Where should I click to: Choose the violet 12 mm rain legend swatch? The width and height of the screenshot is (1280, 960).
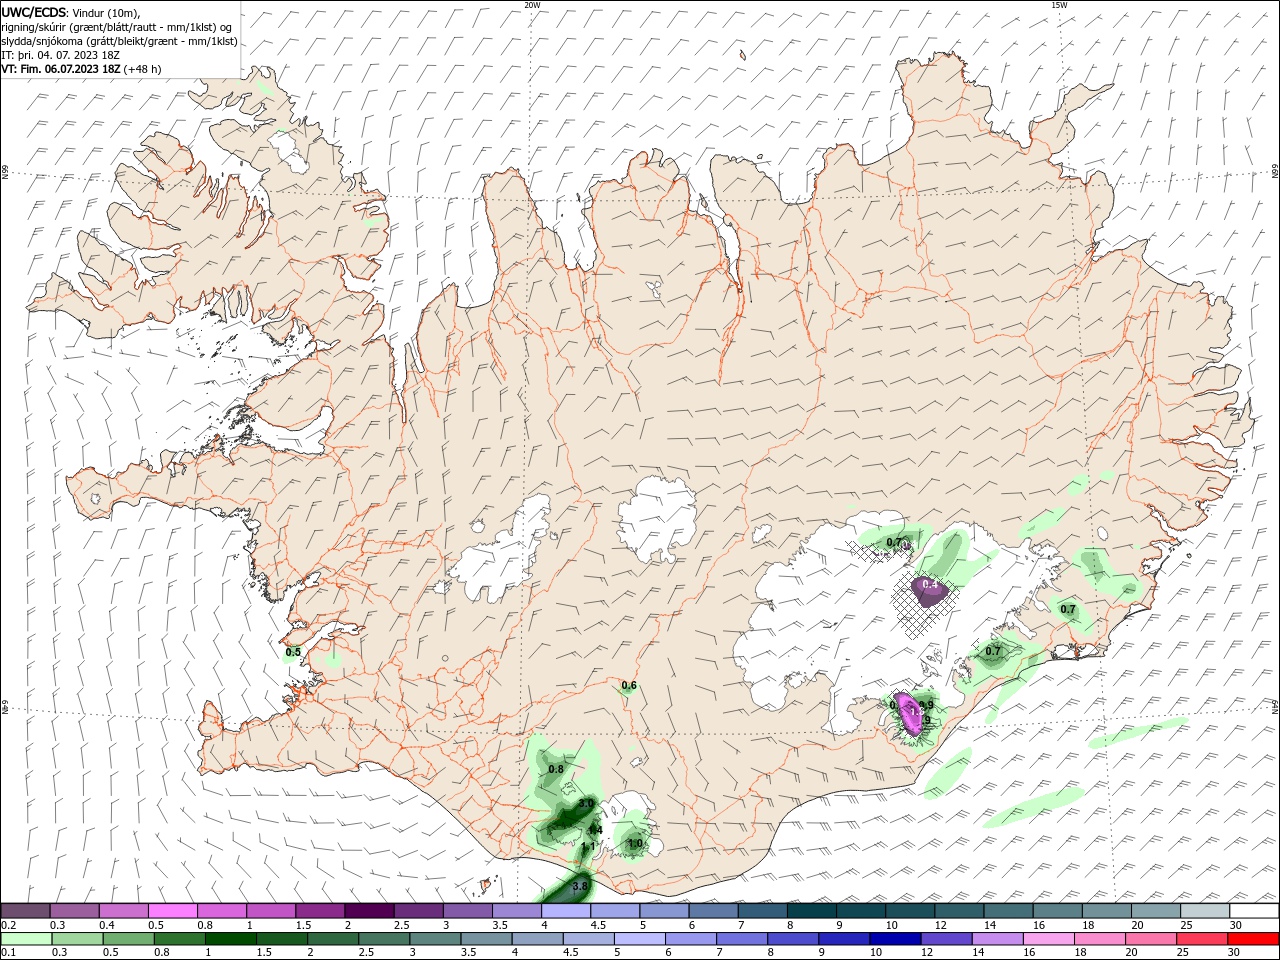[x=945, y=939]
